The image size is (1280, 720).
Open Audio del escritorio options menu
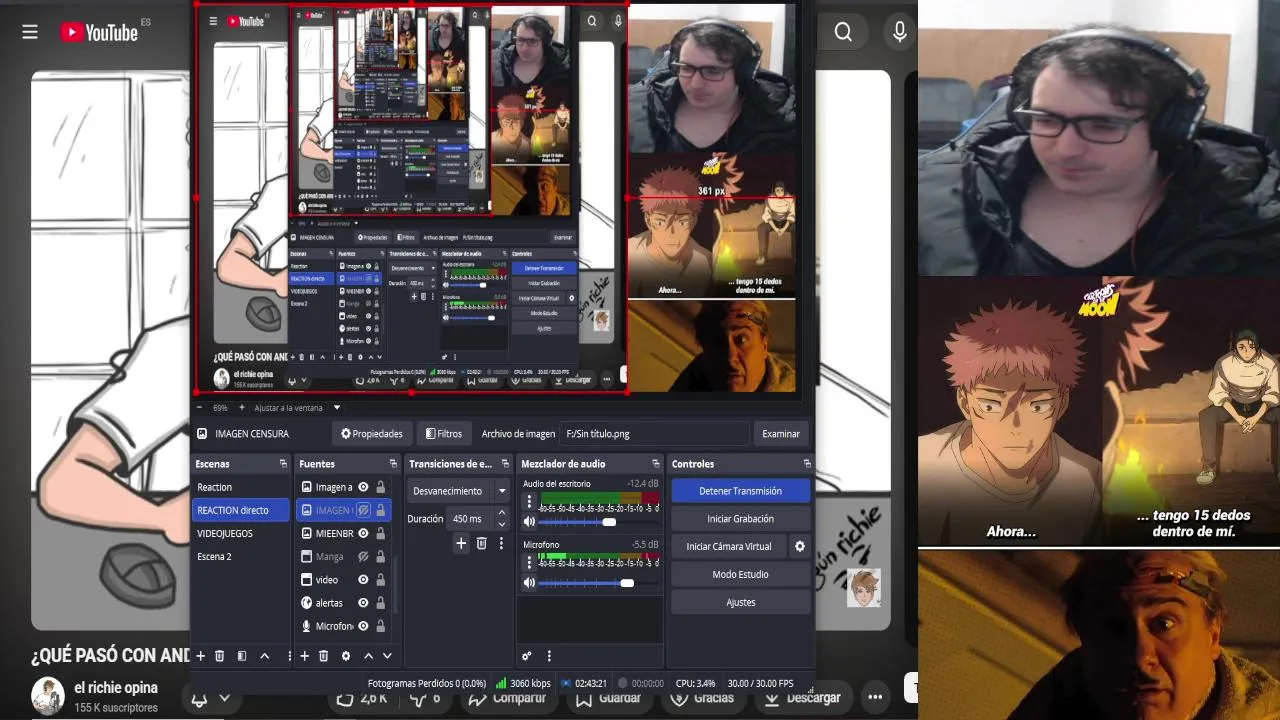pos(529,503)
